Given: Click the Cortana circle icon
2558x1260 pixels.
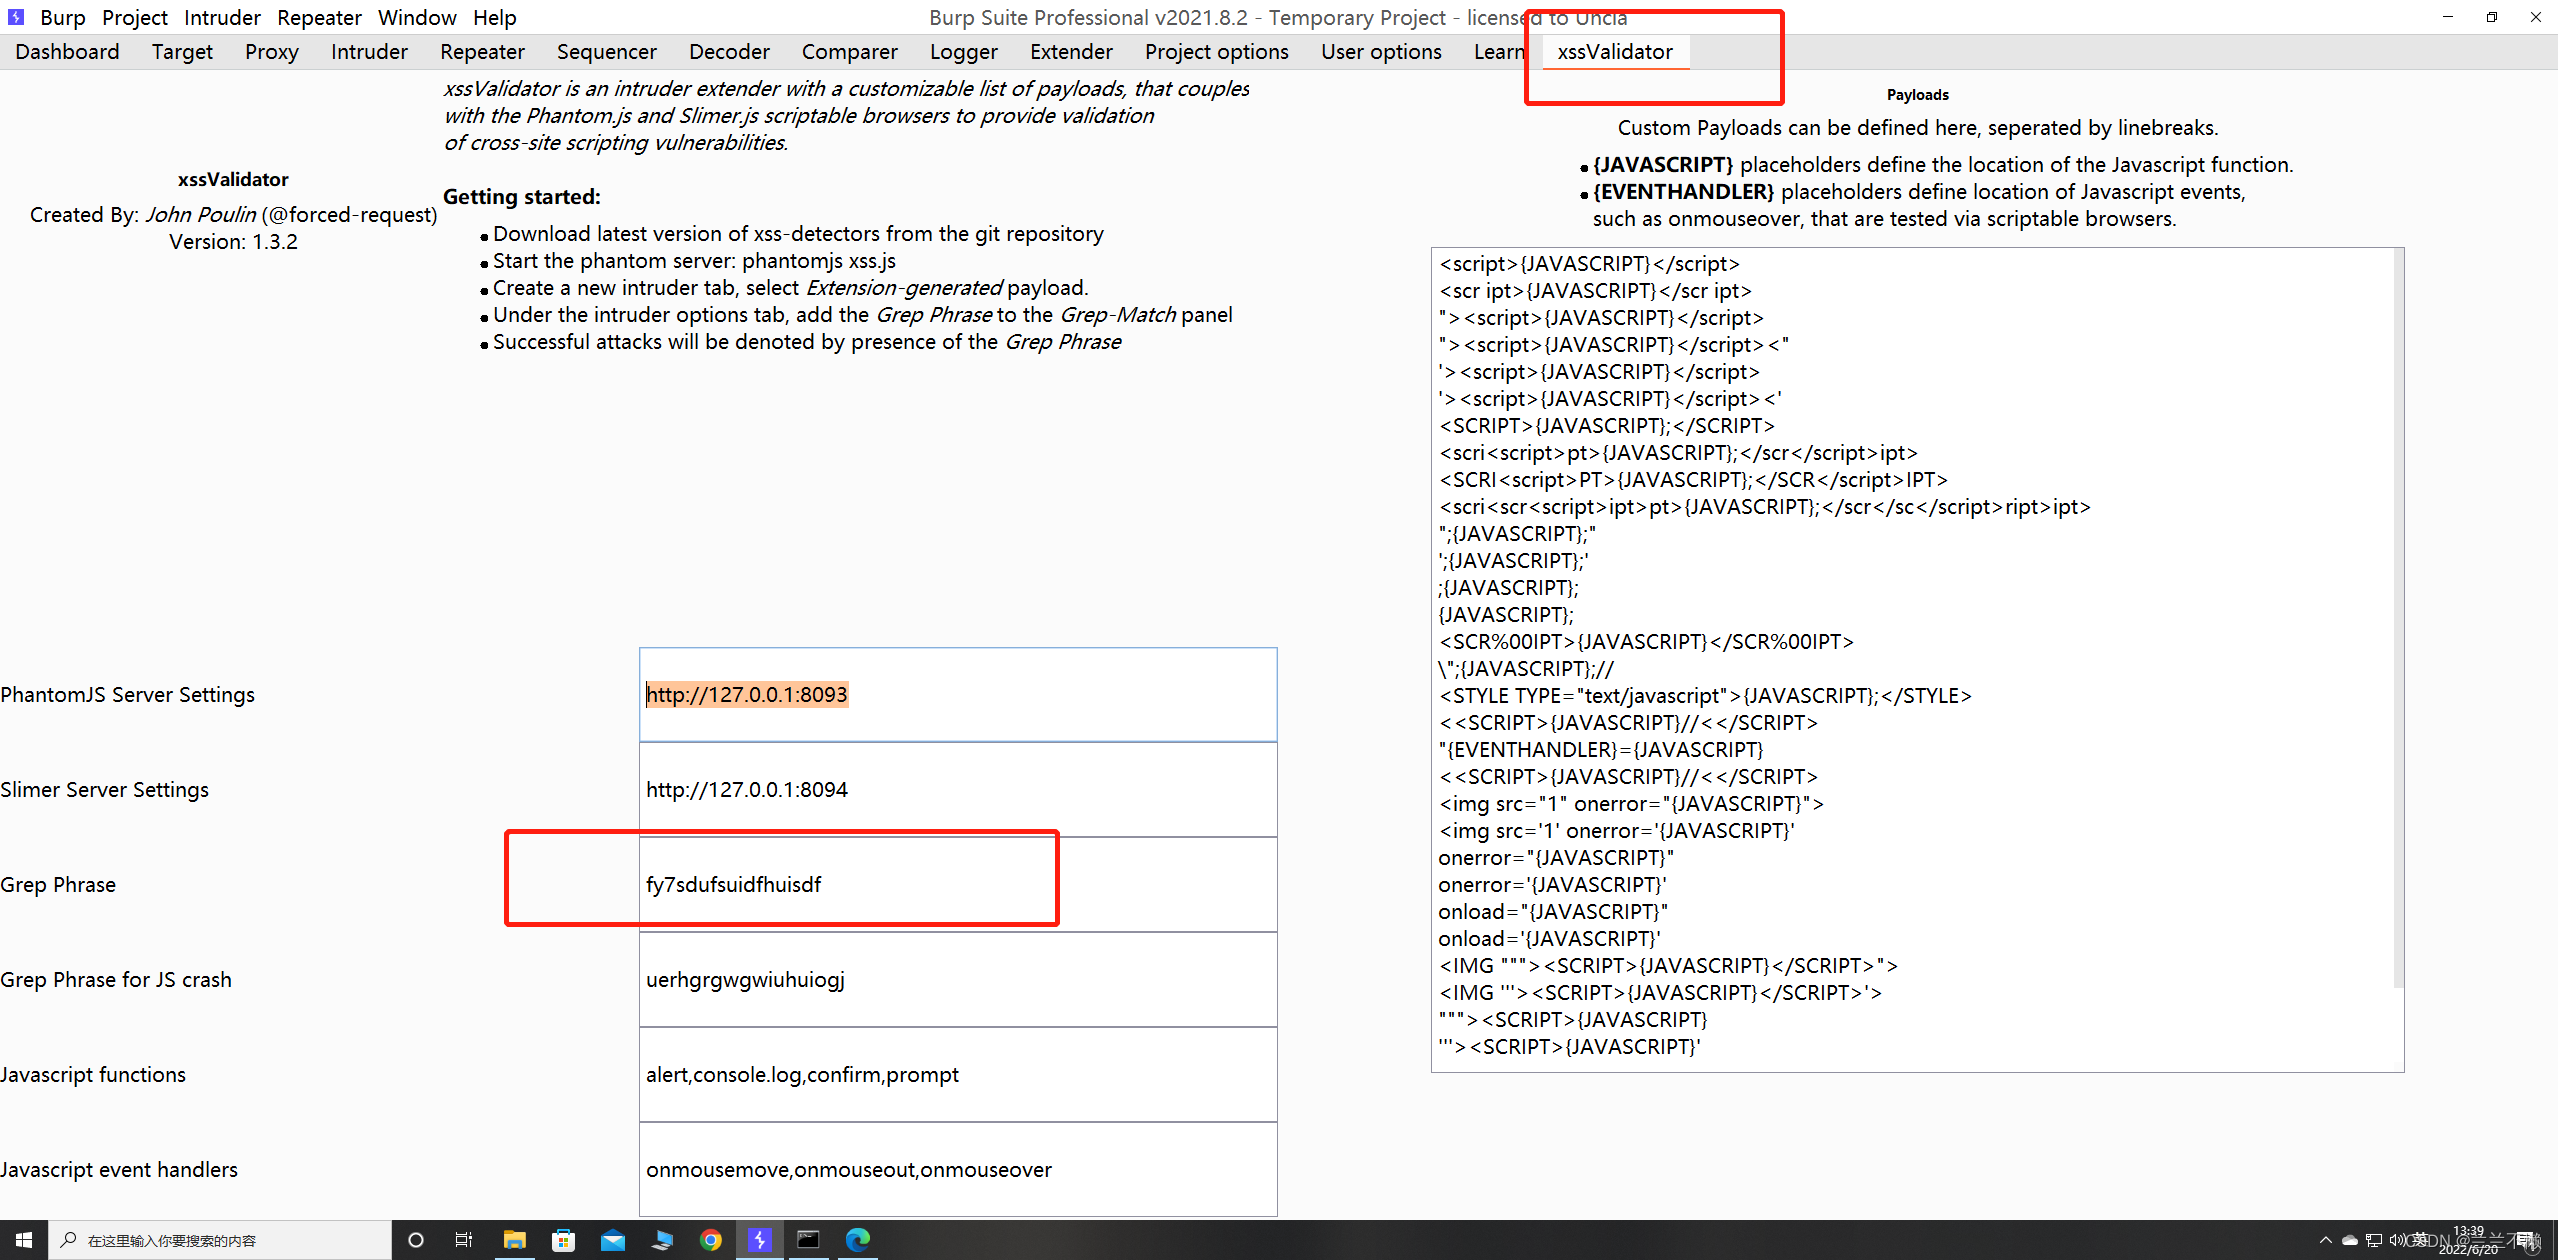Looking at the screenshot, I should pos(416,1240).
